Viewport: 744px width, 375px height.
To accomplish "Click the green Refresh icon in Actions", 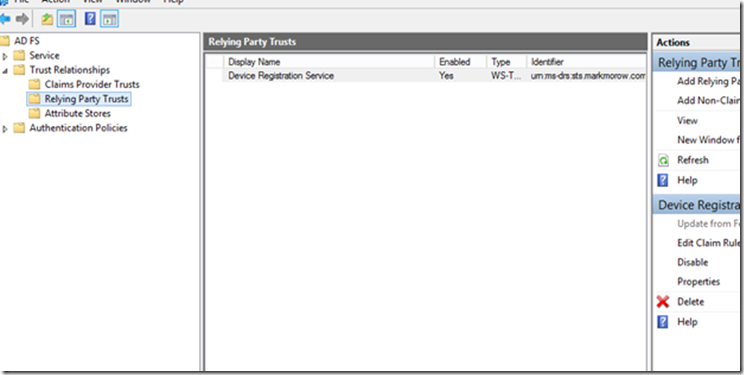I will click(x=663, y=160).
